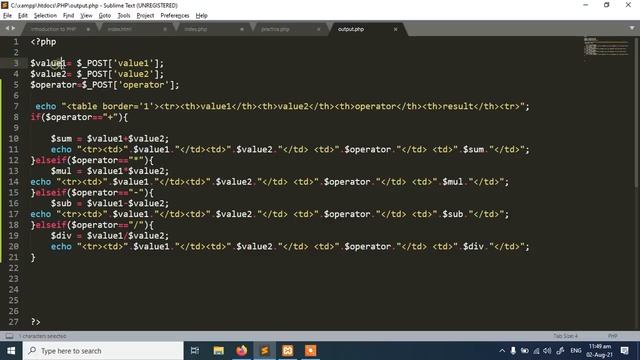Change the Tab Size setting
Viewport: 640px width, 360px height.
(565, 336)
